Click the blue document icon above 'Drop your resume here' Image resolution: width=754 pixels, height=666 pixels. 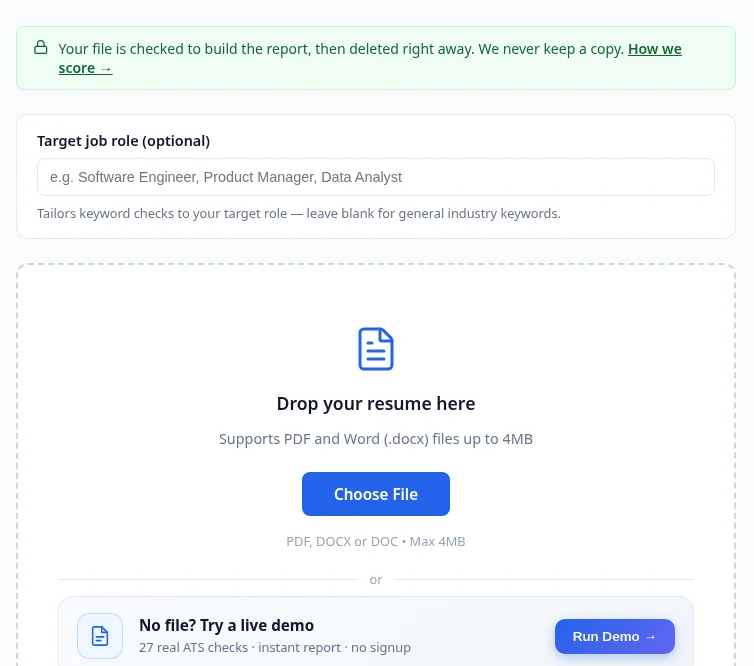point(376,349)
